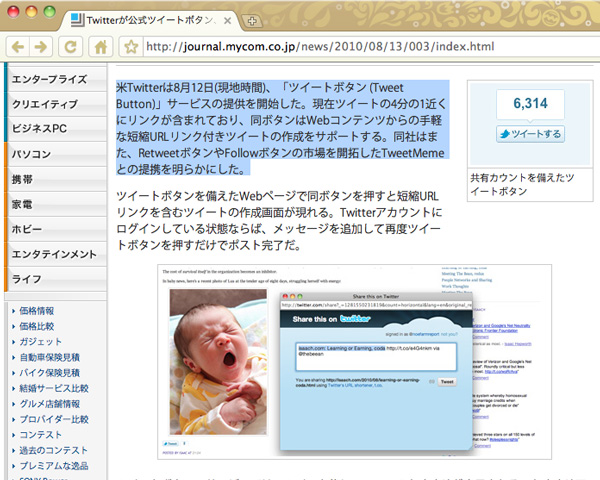
Task: Click the 共有カウントを備えたツイートボタン caption
Action: (522, 184)
